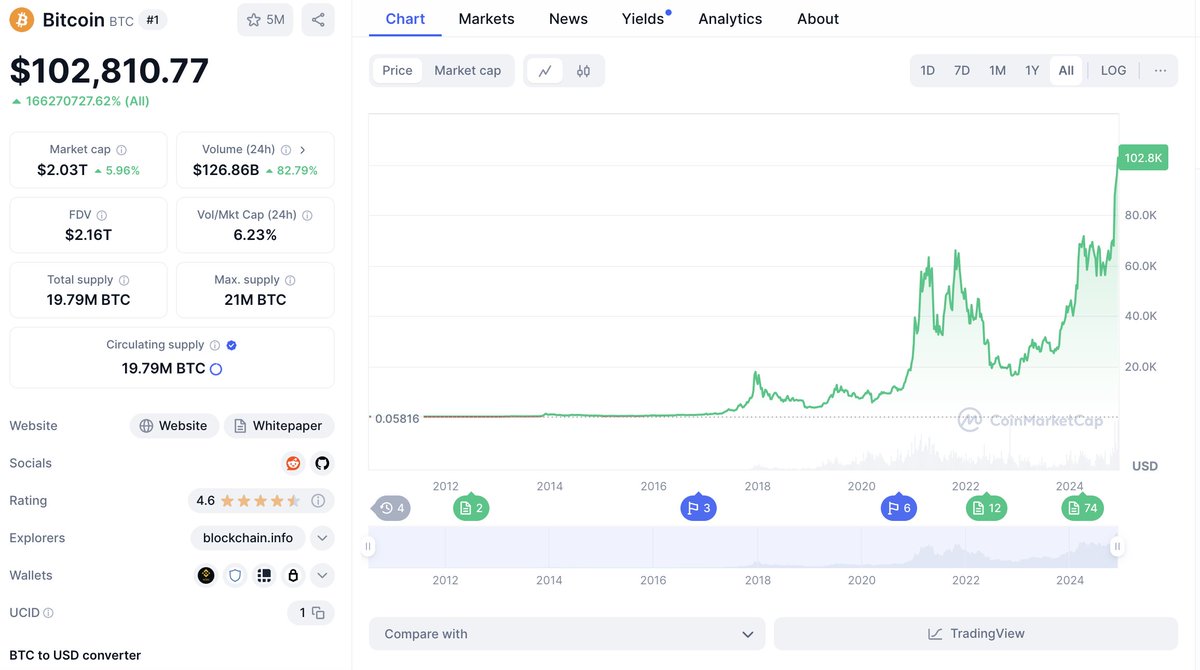
Task: Click the Bitcoin logo icon
Action: click(22, 20)
